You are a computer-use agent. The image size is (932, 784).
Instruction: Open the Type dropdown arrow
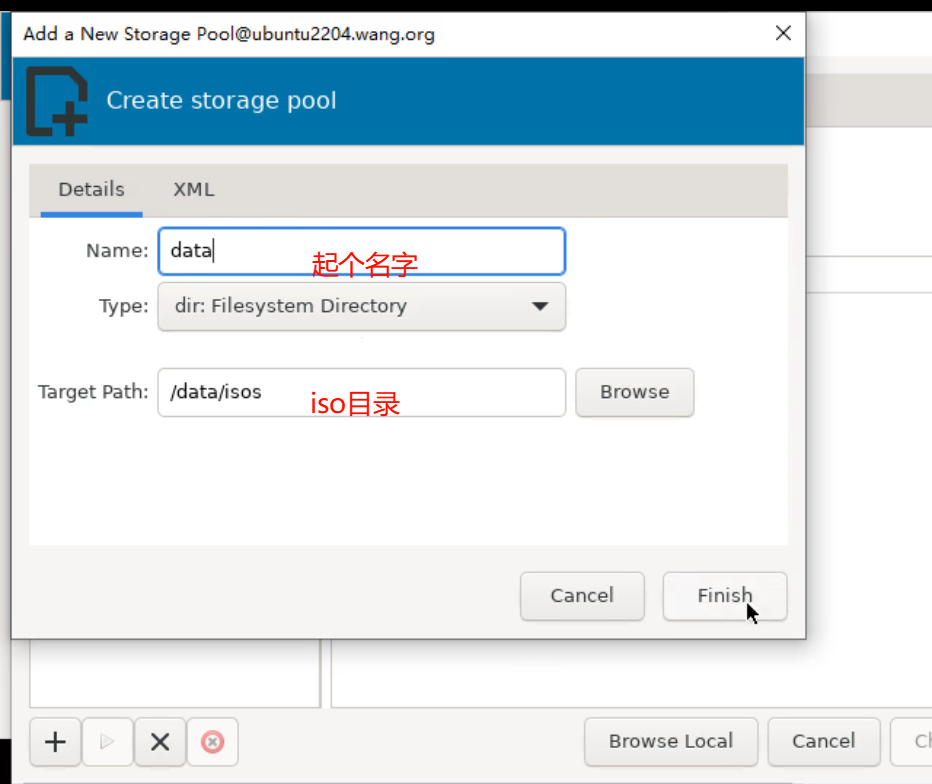tap(540, 306)
